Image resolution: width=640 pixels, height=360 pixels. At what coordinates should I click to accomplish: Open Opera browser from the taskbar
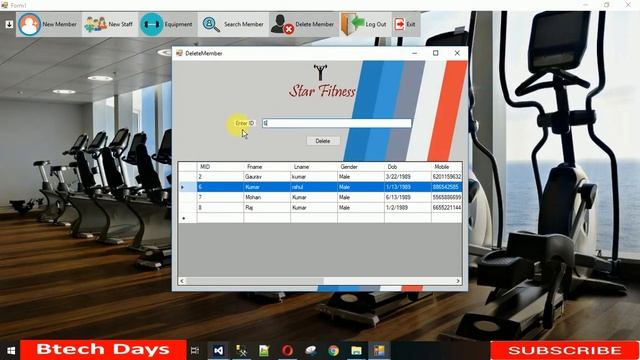287,351
